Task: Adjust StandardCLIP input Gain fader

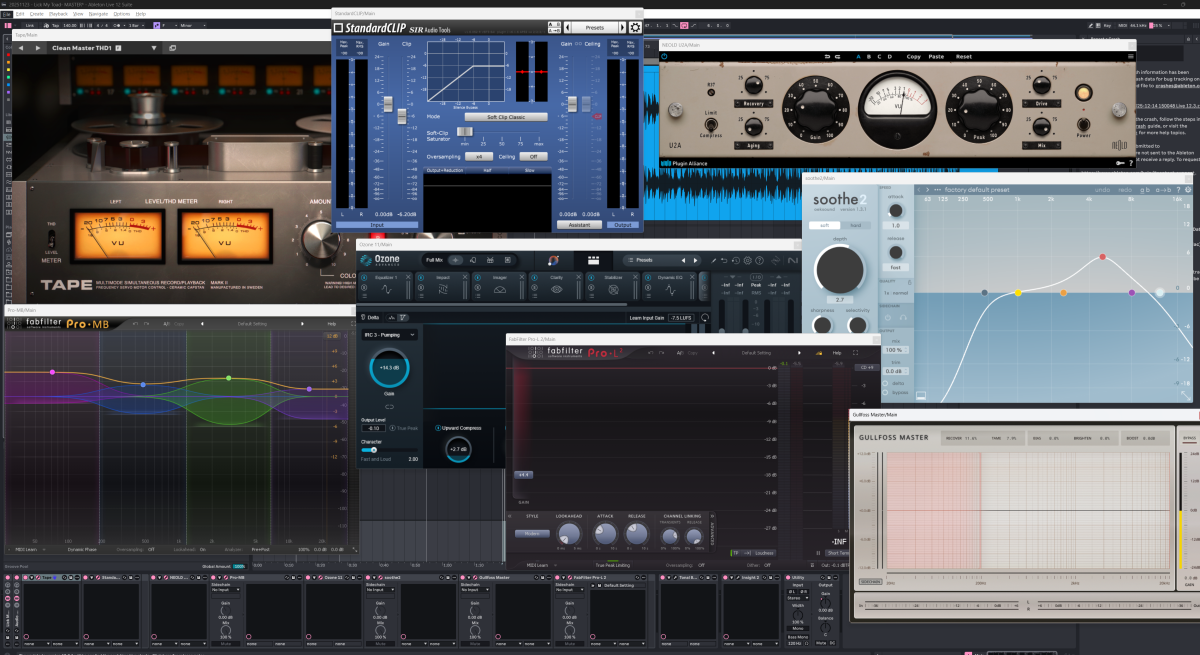Action: 388,104
